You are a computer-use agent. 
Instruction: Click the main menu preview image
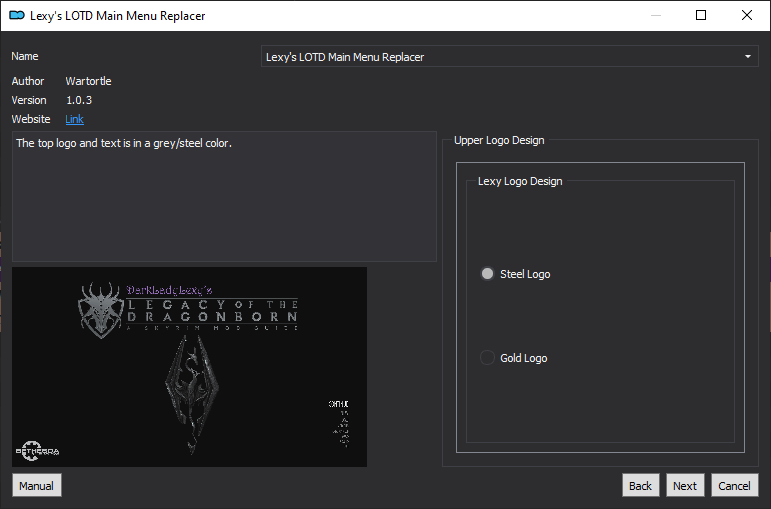[189, 367]
